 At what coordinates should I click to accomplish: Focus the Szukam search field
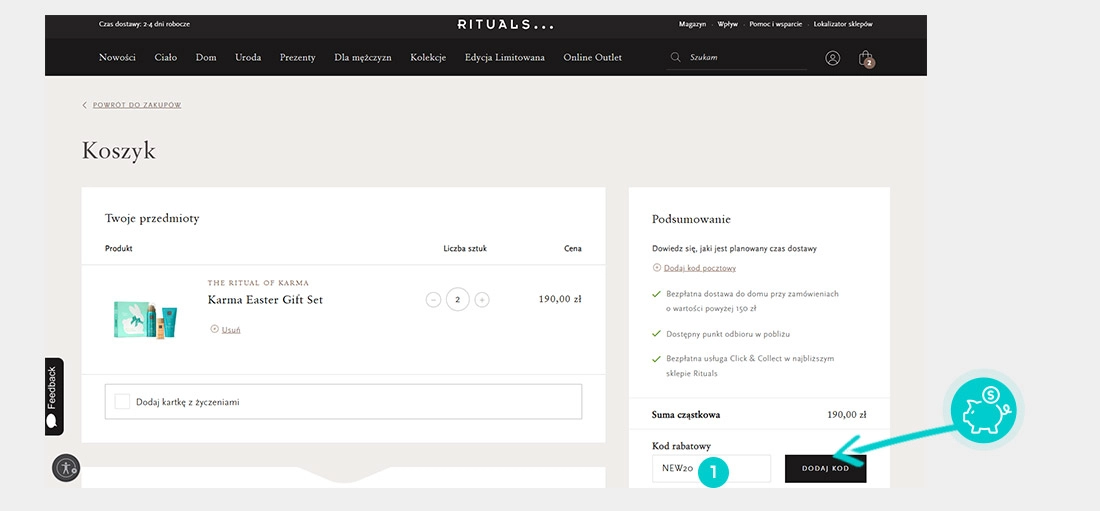coord(737,58)
